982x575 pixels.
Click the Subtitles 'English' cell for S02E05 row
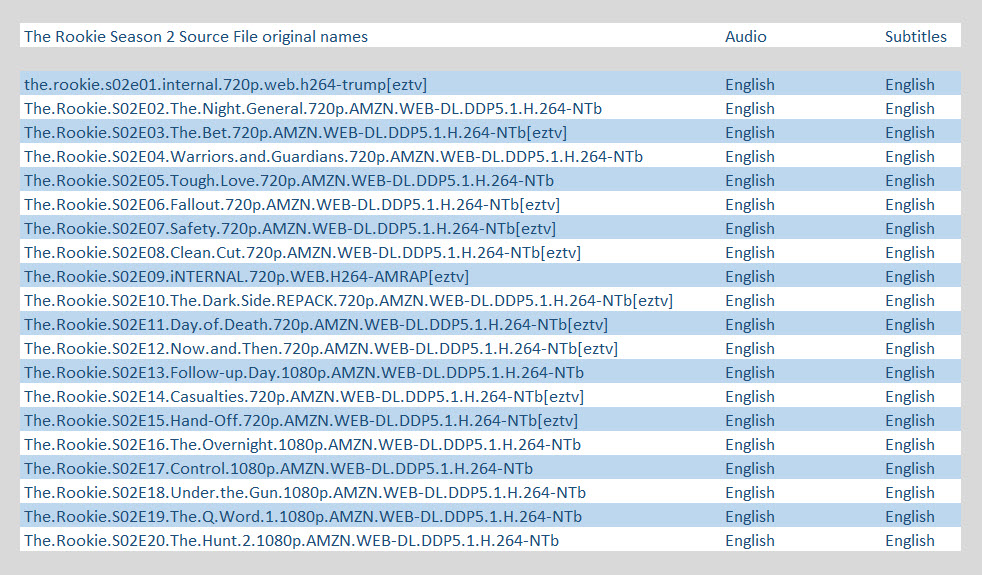pyautogui.click(x=909, y=180)
